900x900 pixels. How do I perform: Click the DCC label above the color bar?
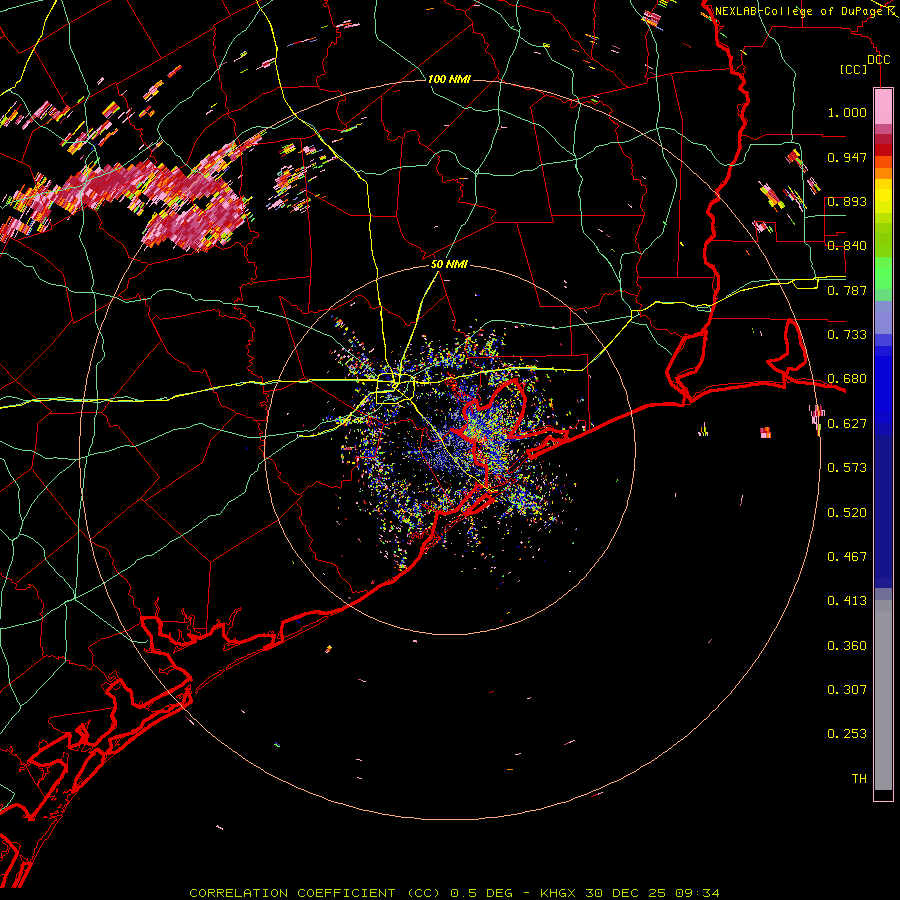[878, 60]
